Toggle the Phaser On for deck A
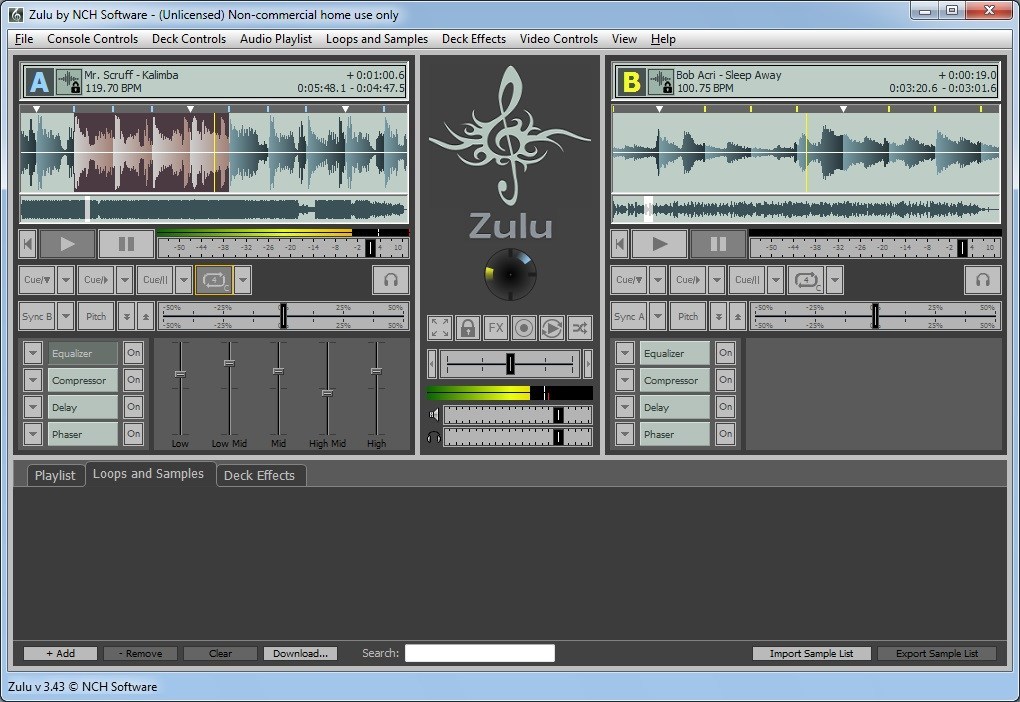 (132, 433)
